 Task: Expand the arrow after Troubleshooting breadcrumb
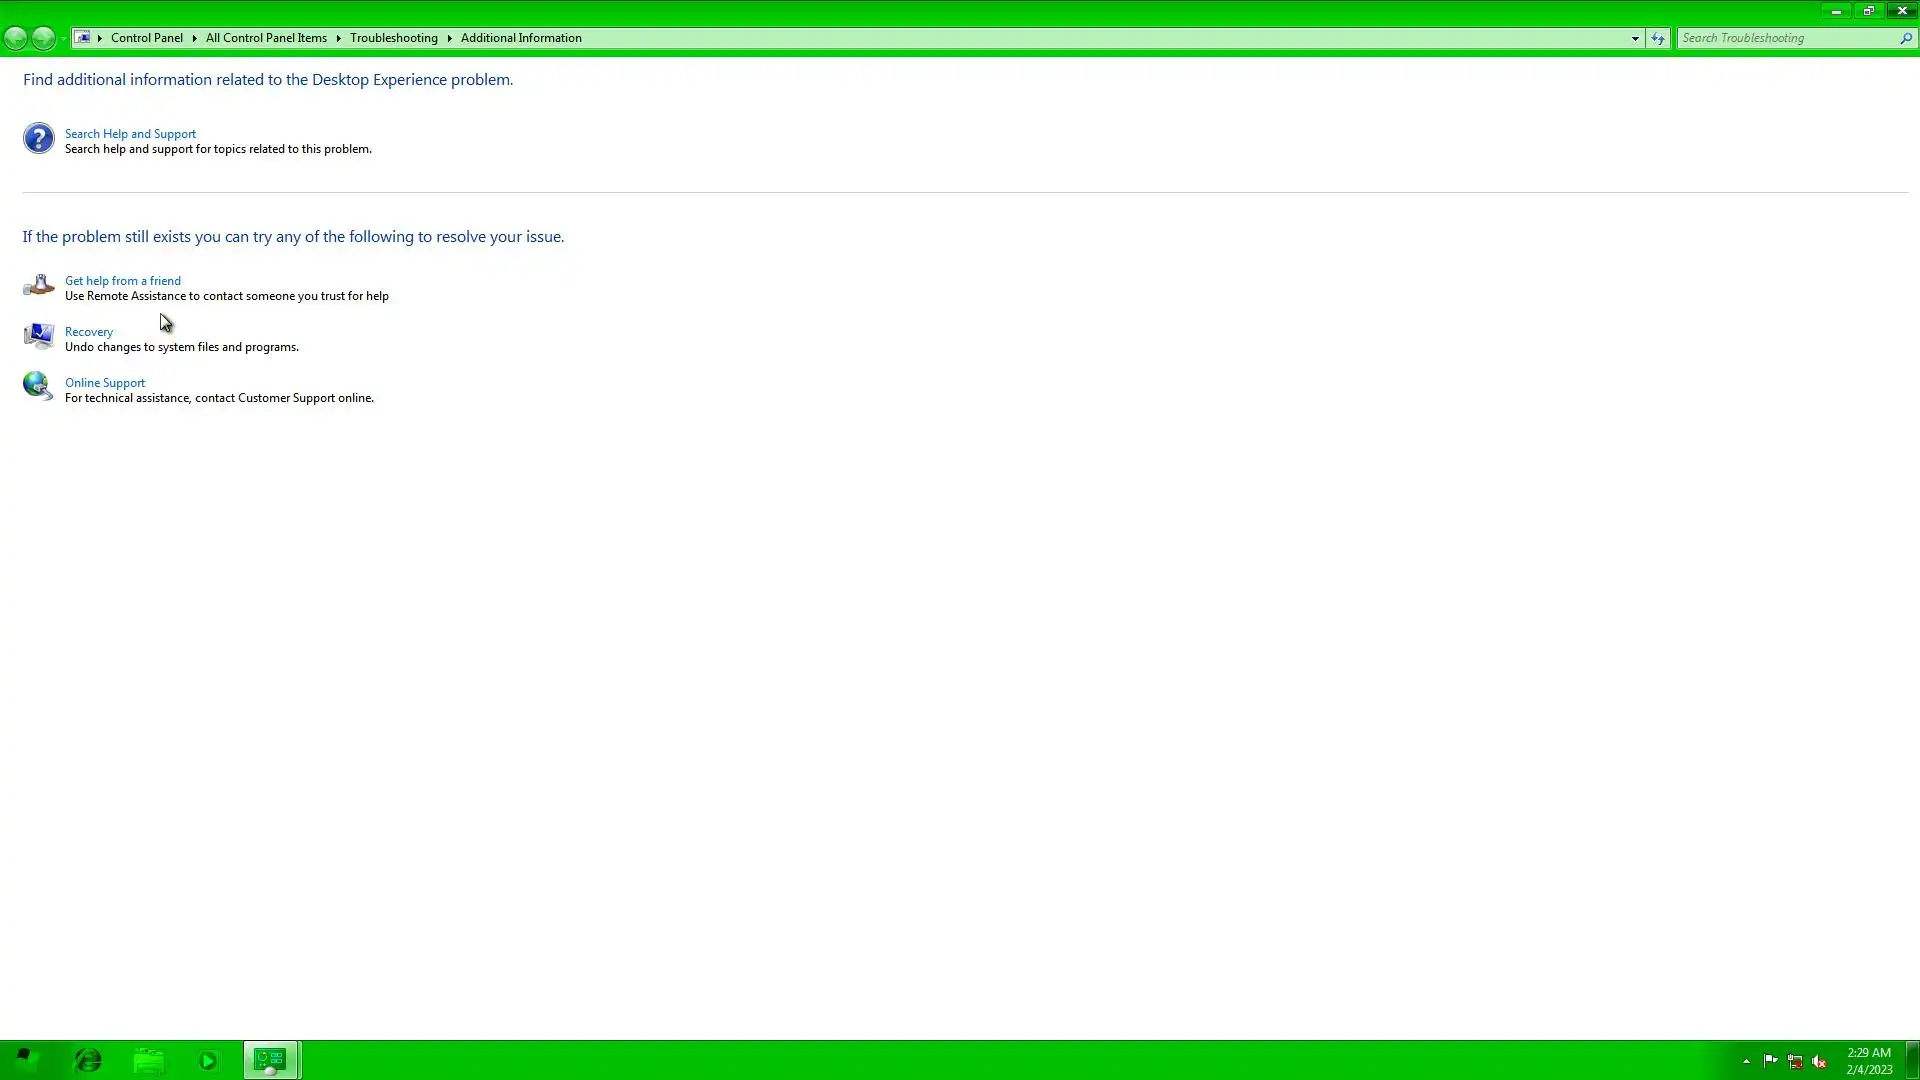[449, 38]
